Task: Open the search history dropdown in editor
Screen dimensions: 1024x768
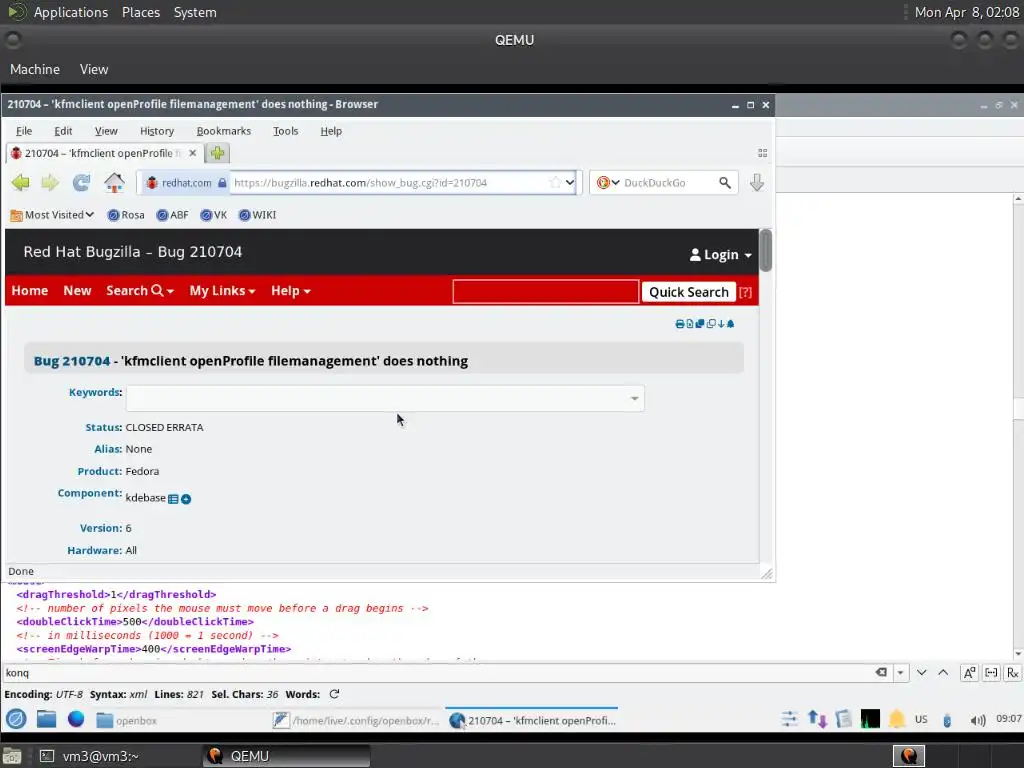Action: coord(901,673)
